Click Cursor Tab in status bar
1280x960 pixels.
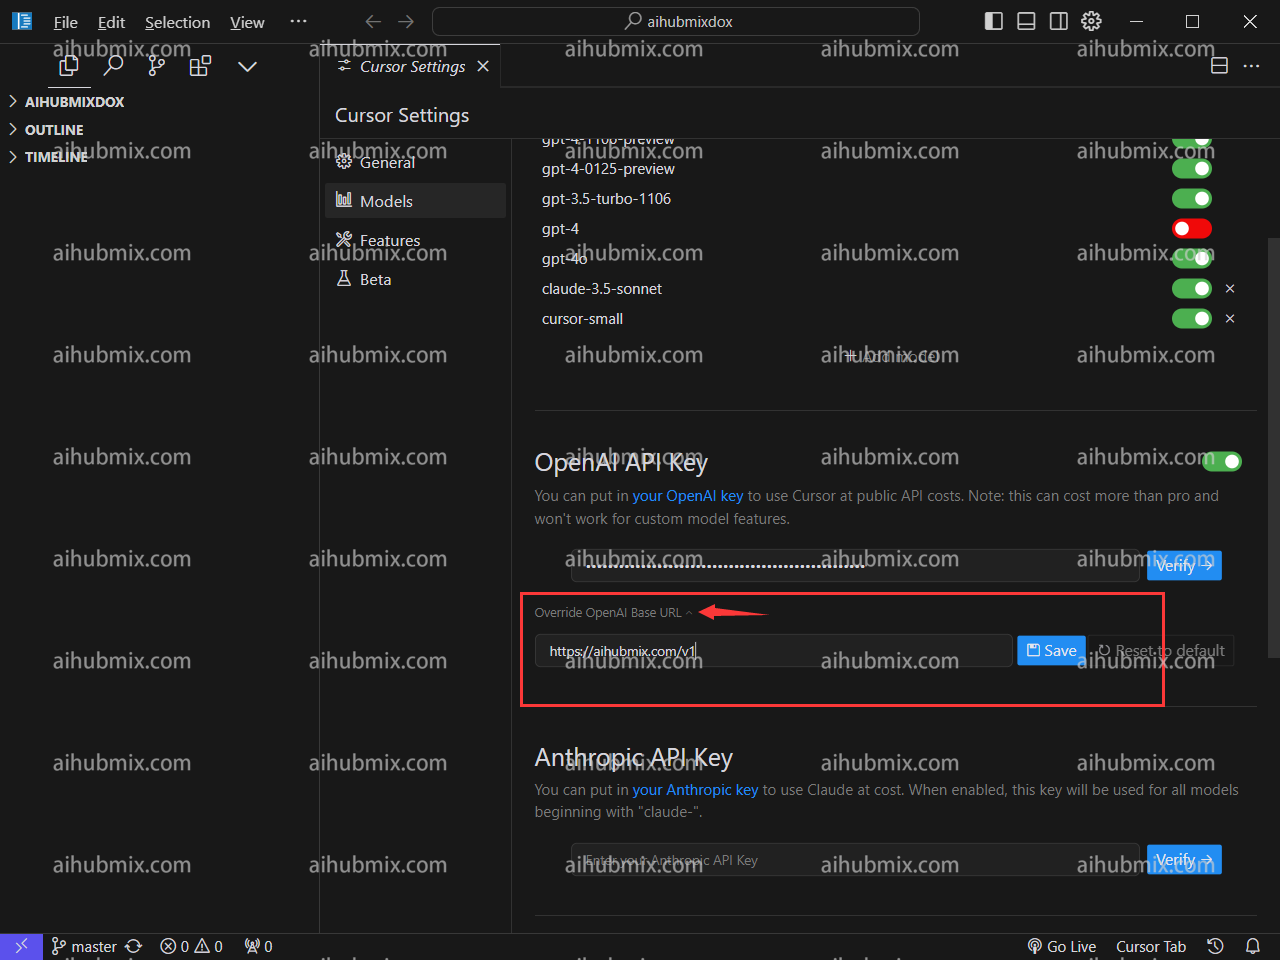click(x=1151, y=946)
